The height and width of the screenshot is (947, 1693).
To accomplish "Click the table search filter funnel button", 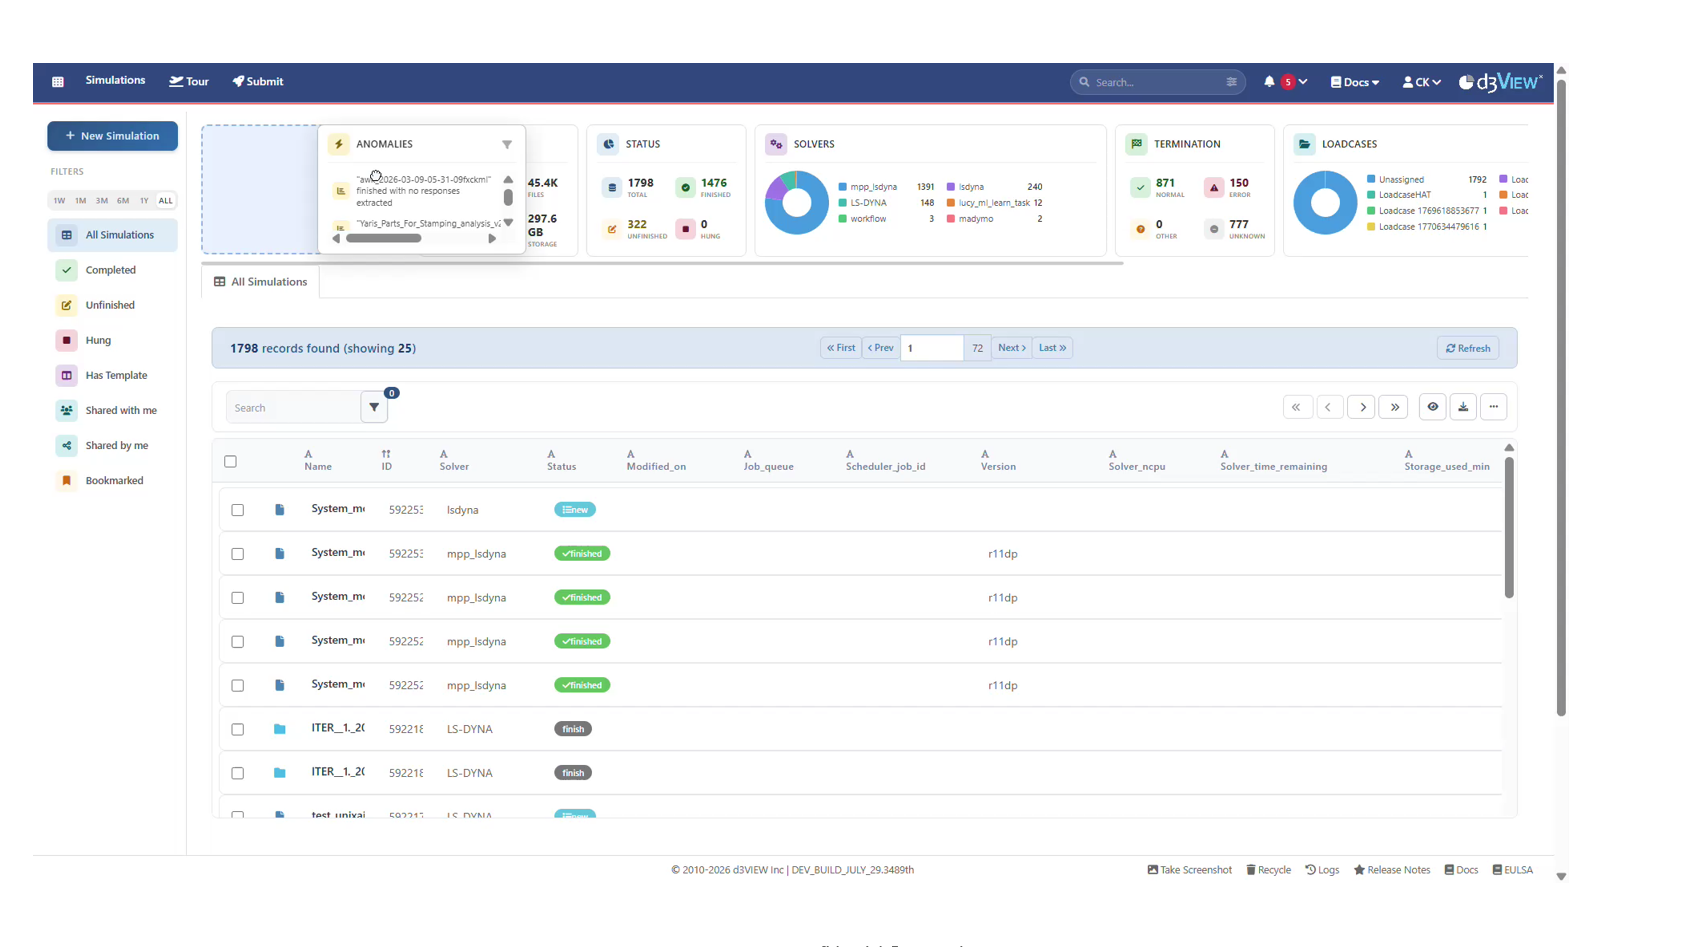I will [374, 408].
